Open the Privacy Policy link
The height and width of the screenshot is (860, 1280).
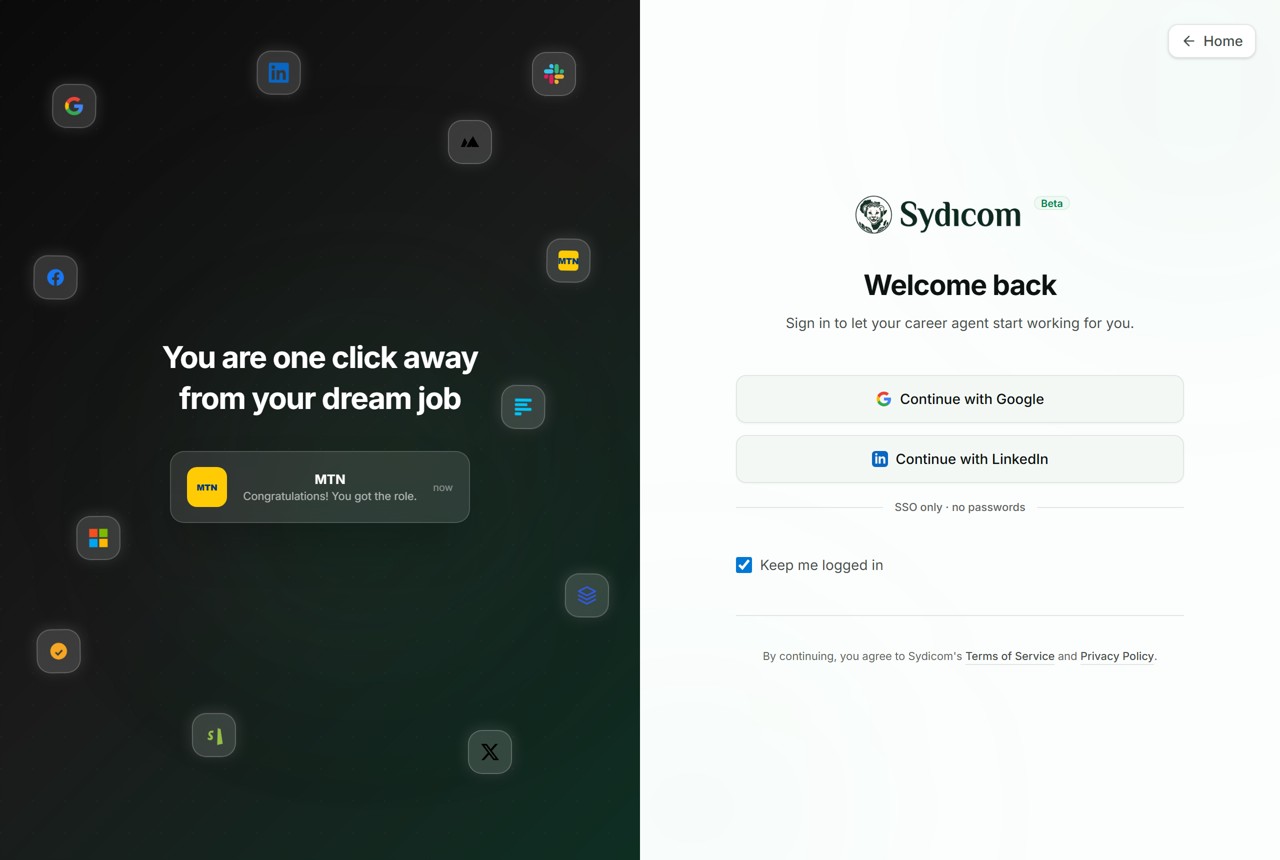coord(1117,656)
